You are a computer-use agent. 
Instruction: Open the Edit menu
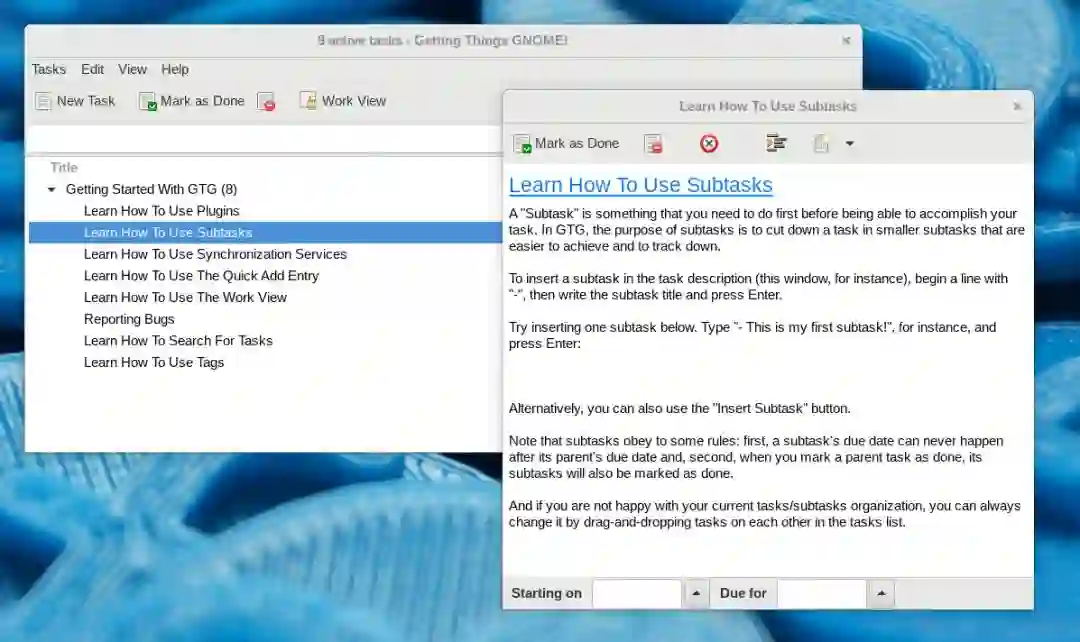click(92, 70)
